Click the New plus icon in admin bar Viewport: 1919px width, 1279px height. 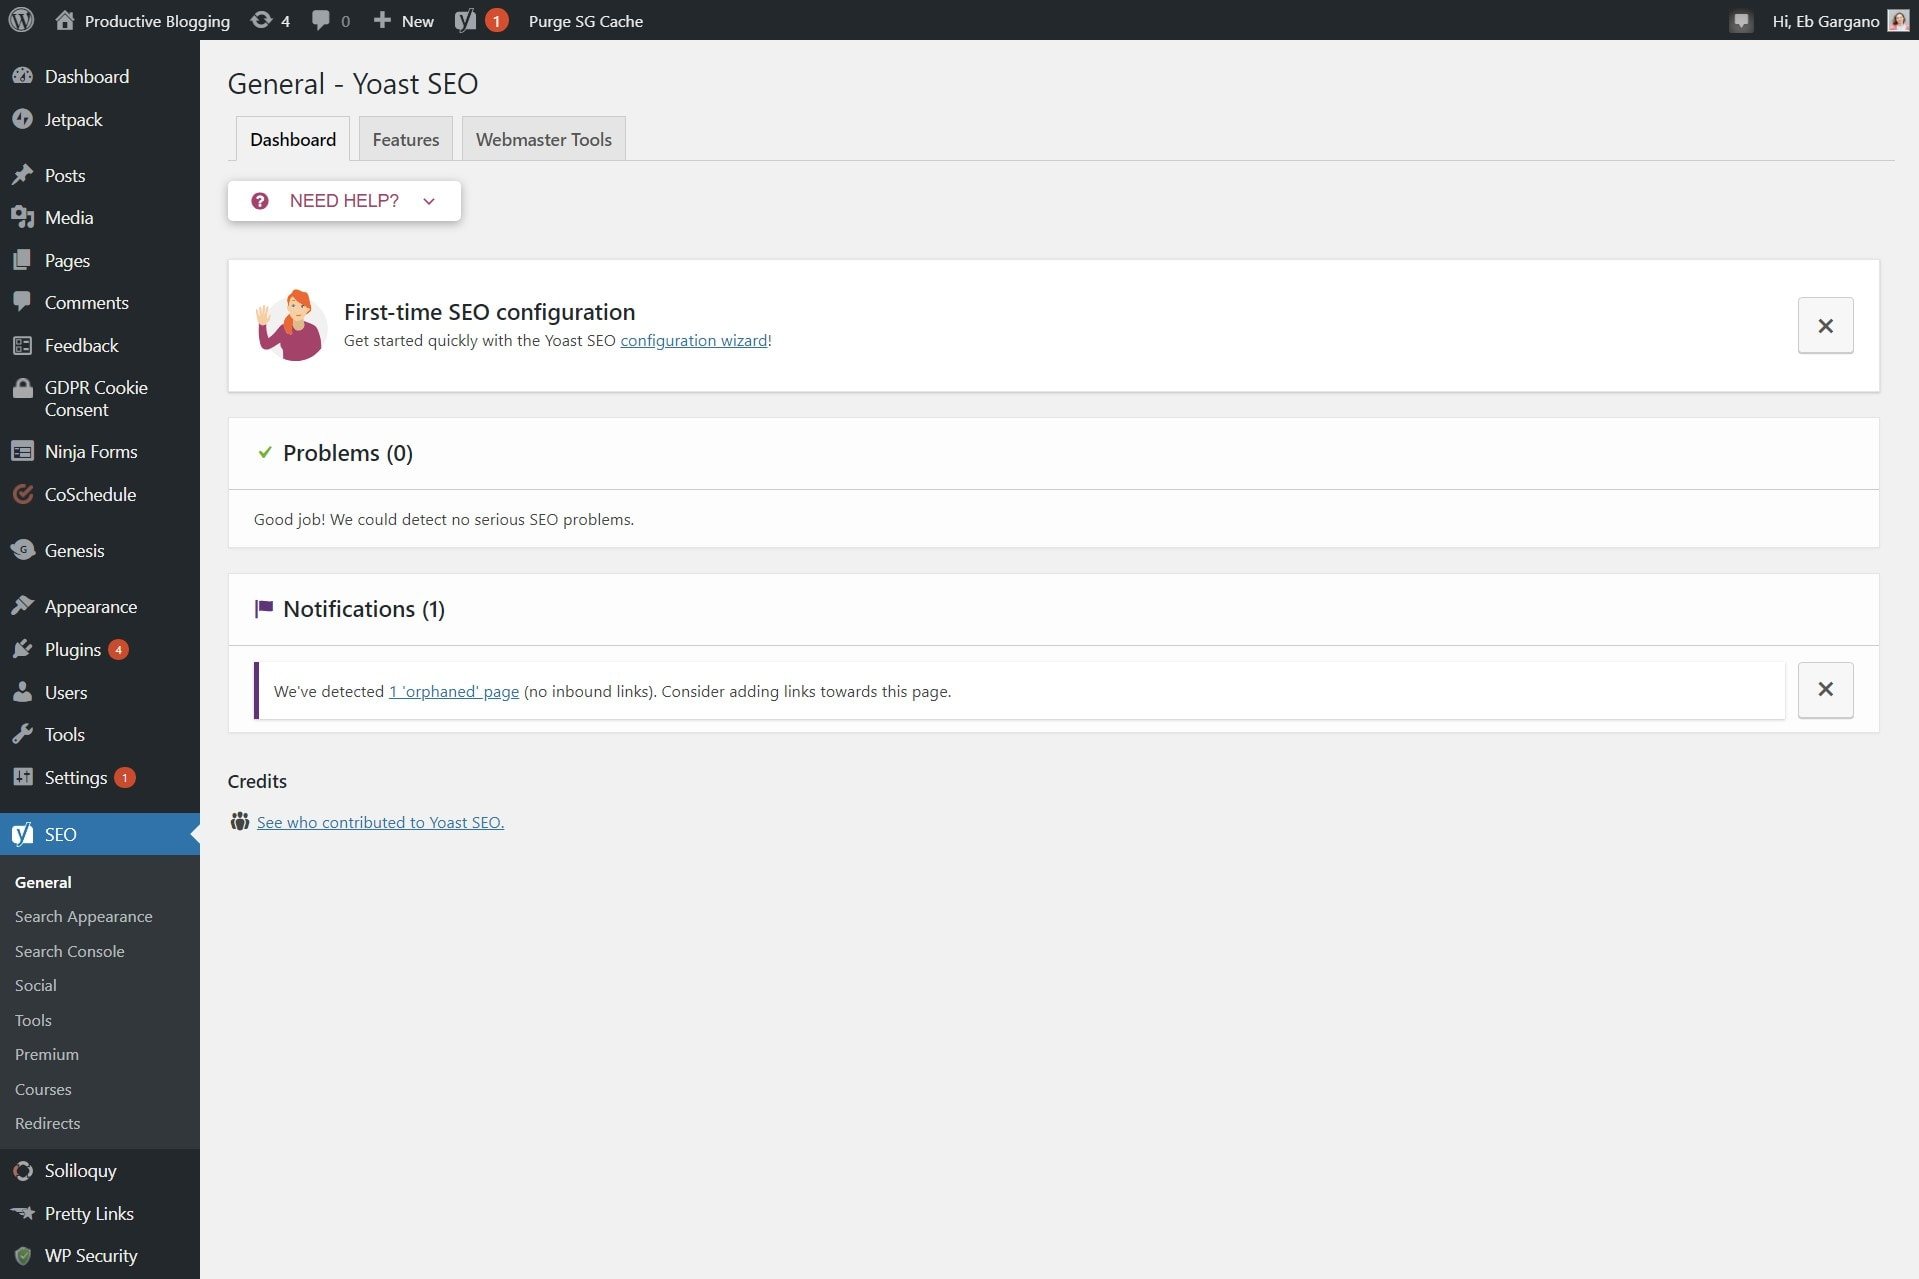tap(382, 20)
